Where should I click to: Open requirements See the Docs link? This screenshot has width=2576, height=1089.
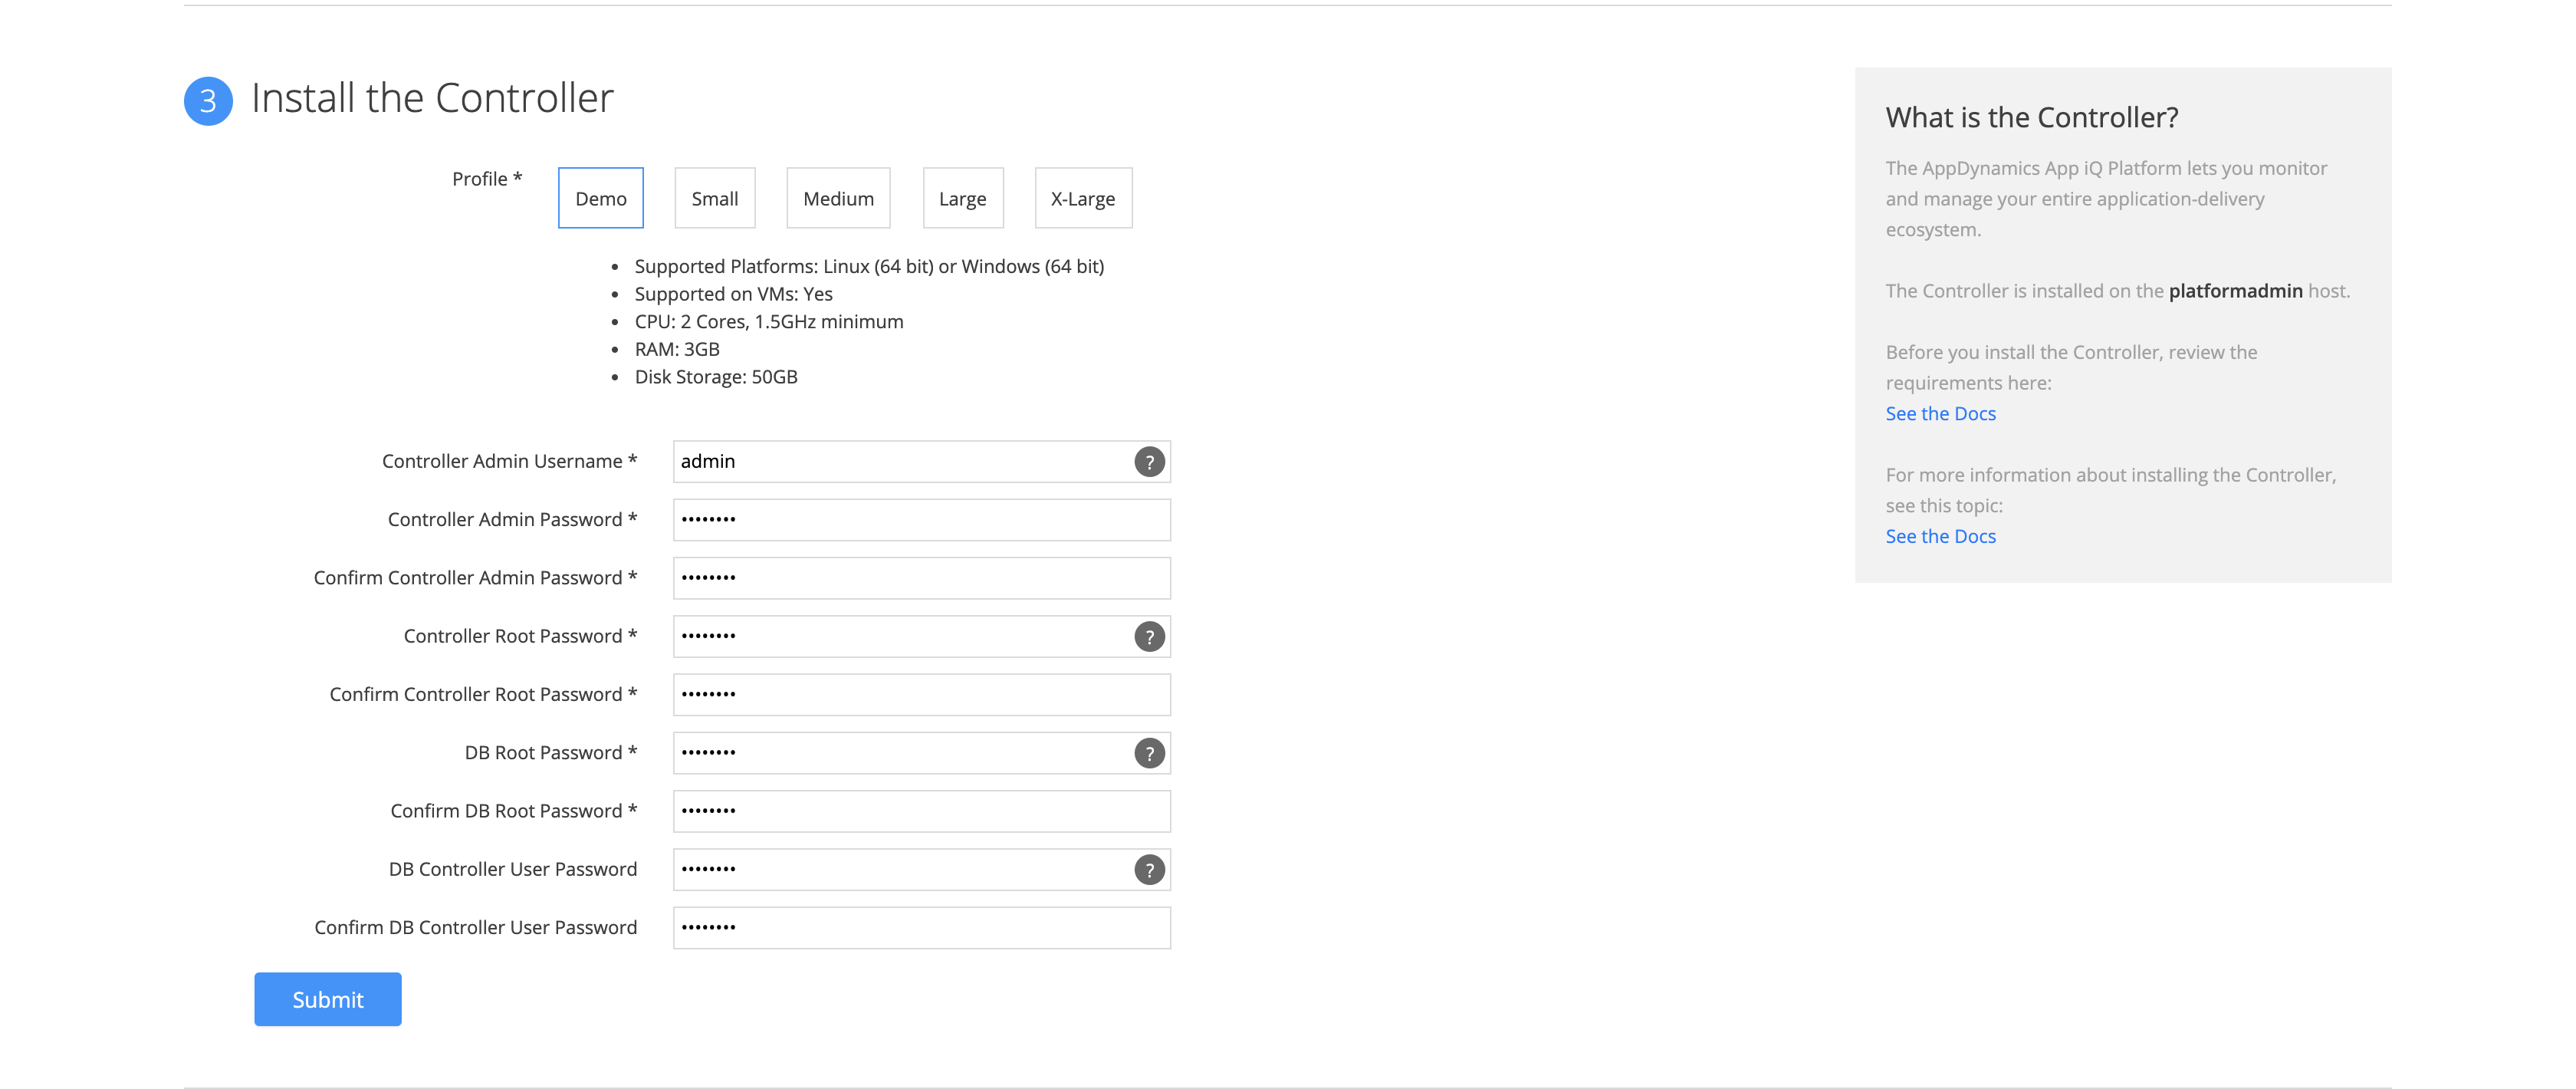1940,414
